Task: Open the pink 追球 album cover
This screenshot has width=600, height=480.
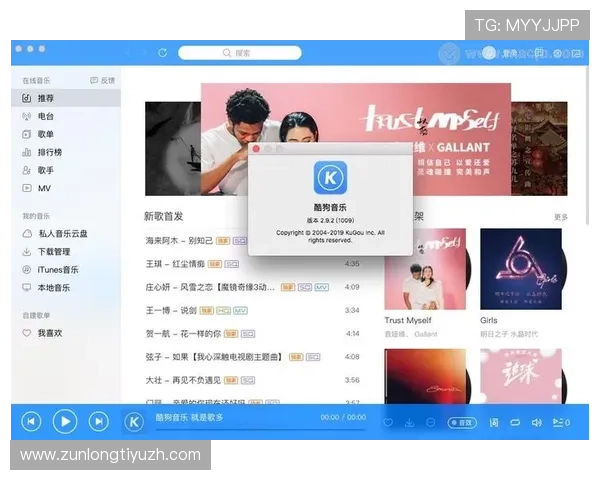Action: [521, 376]
